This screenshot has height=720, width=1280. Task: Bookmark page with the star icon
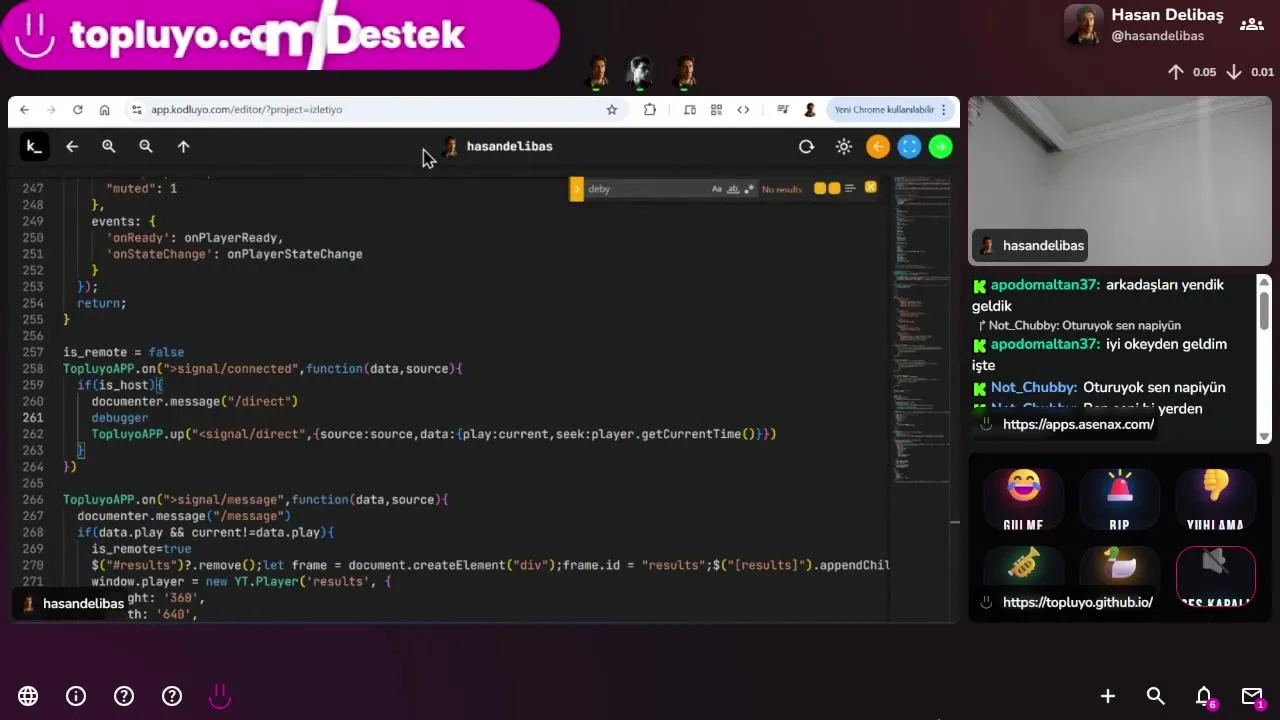pos(612,110)
